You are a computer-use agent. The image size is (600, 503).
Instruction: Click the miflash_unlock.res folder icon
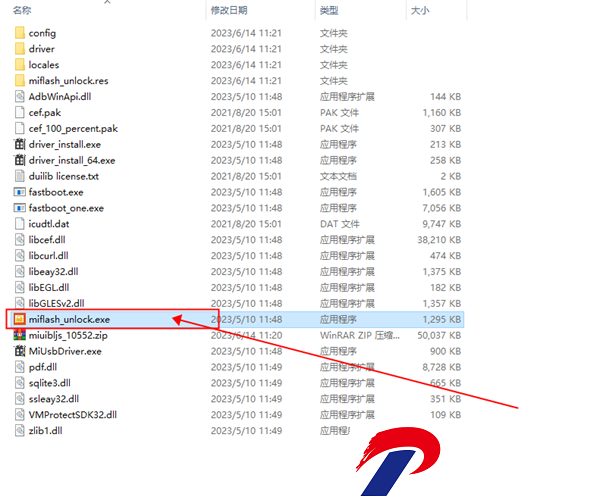click(x=20, y=81)
